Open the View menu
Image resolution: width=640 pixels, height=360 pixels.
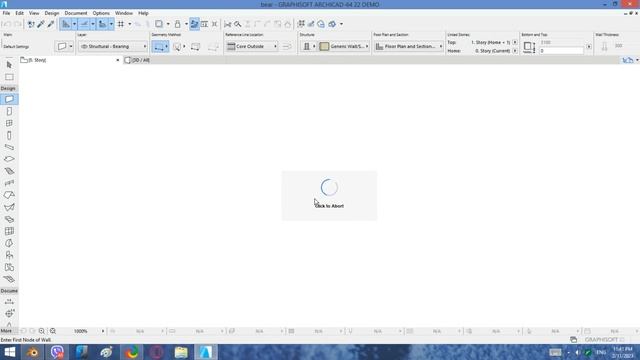coord(34,13)
